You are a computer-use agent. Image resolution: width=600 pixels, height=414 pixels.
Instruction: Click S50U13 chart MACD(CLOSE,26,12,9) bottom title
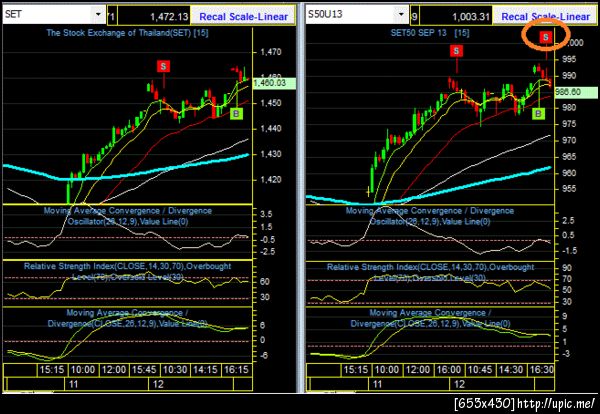(430, 318)
